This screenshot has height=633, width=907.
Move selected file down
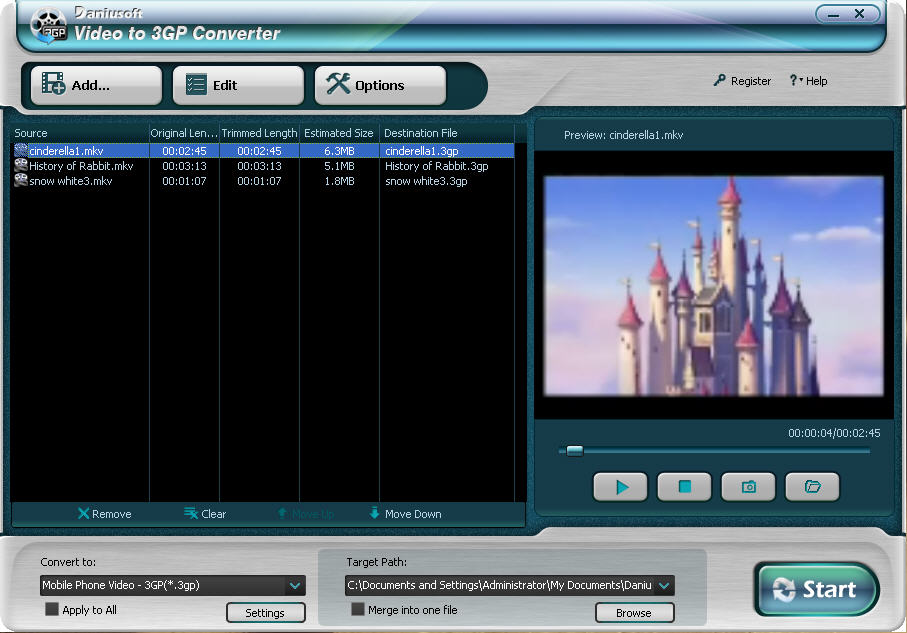(405, 514)
